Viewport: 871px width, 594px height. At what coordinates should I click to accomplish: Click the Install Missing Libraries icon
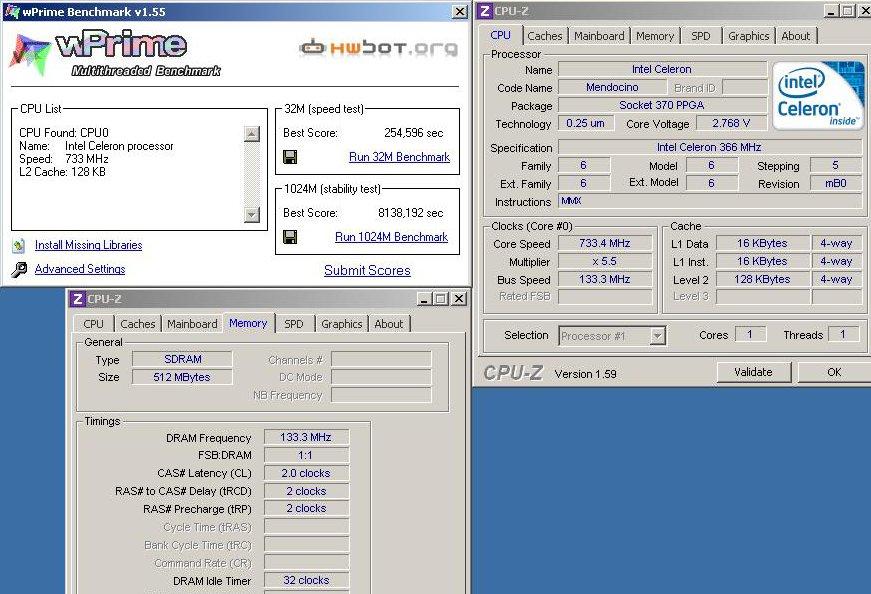click(x=19, y=245)
